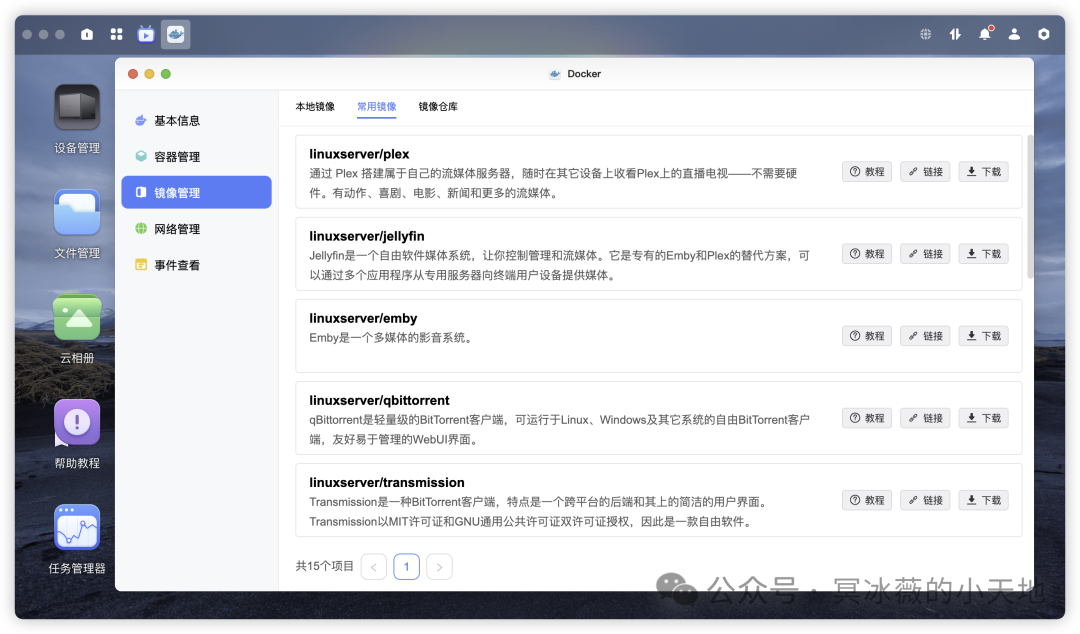
Task: Open the app grid launcher icon
Action: click(116, 34)
